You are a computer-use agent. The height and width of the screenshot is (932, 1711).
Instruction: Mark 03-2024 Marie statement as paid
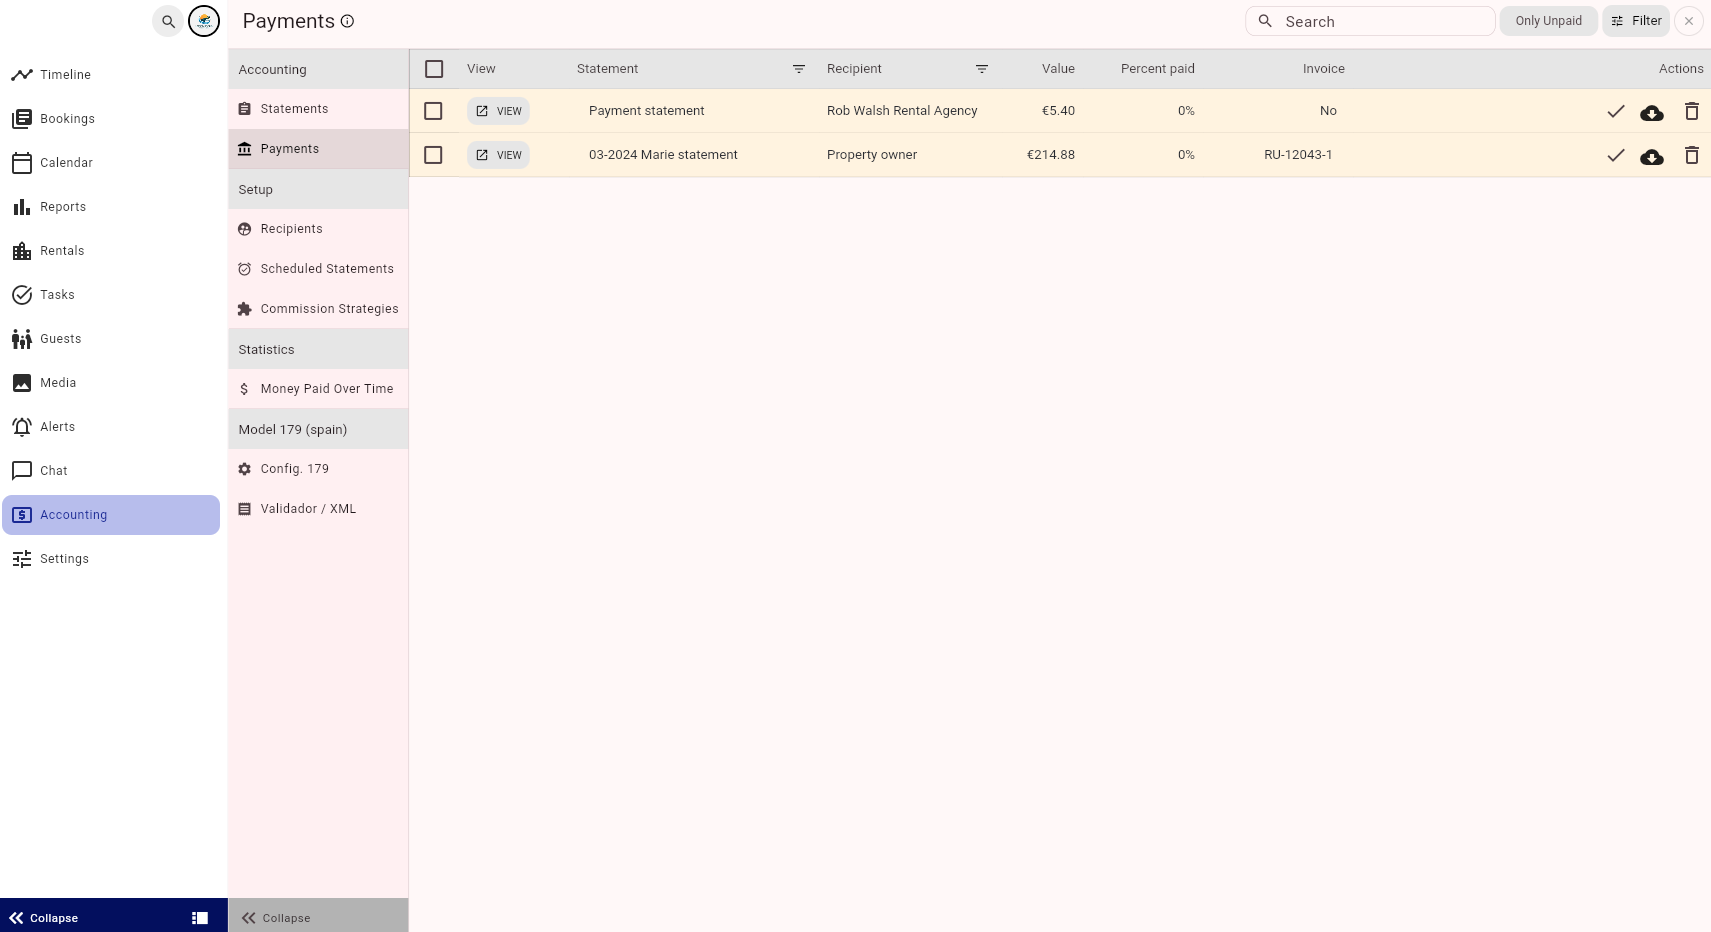1616,155
